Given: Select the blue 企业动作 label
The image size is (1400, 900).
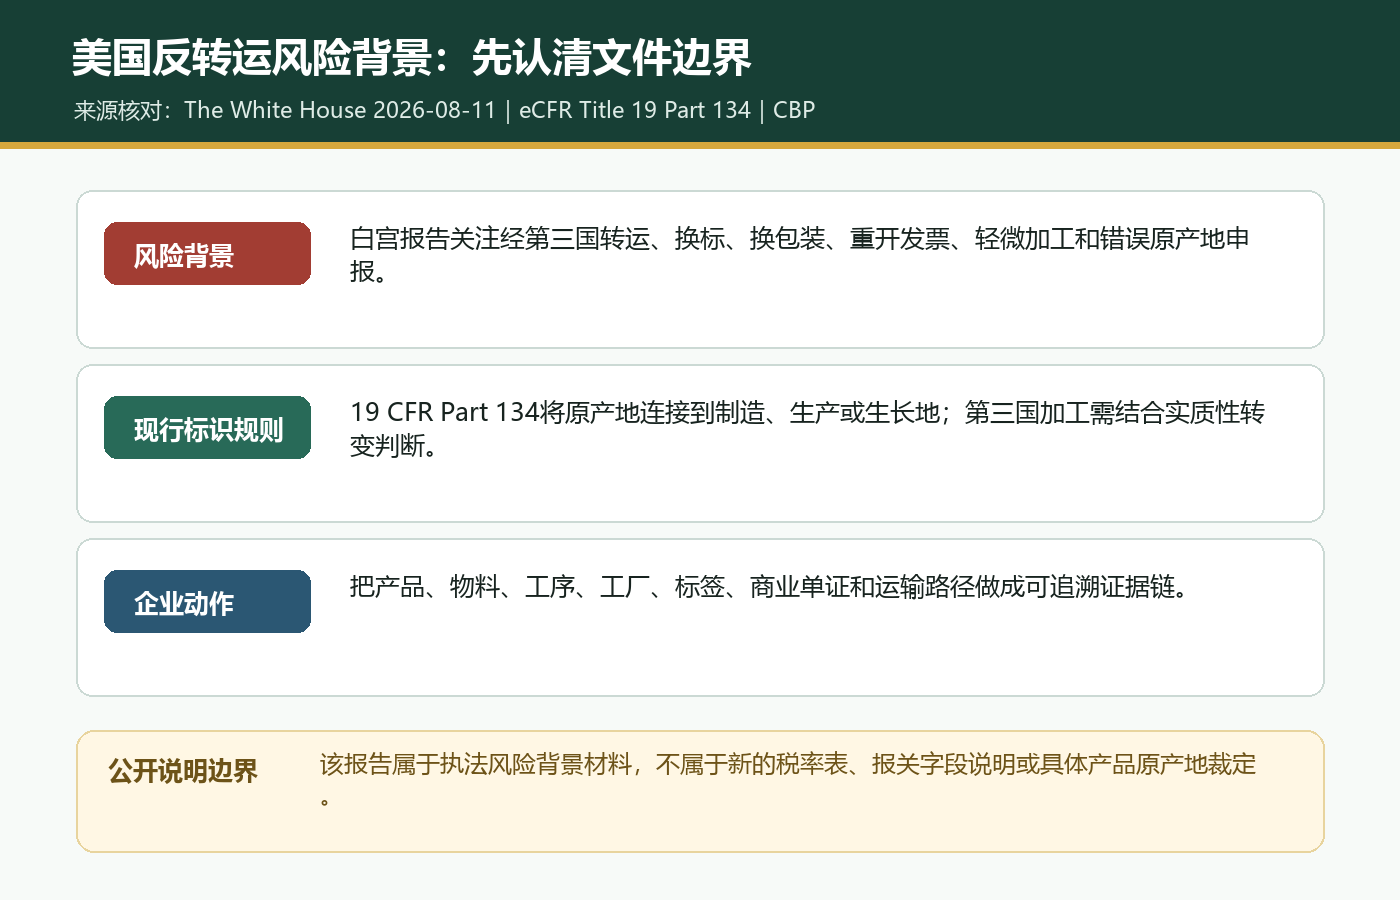Looking at the screenshot, I should 207,602.
